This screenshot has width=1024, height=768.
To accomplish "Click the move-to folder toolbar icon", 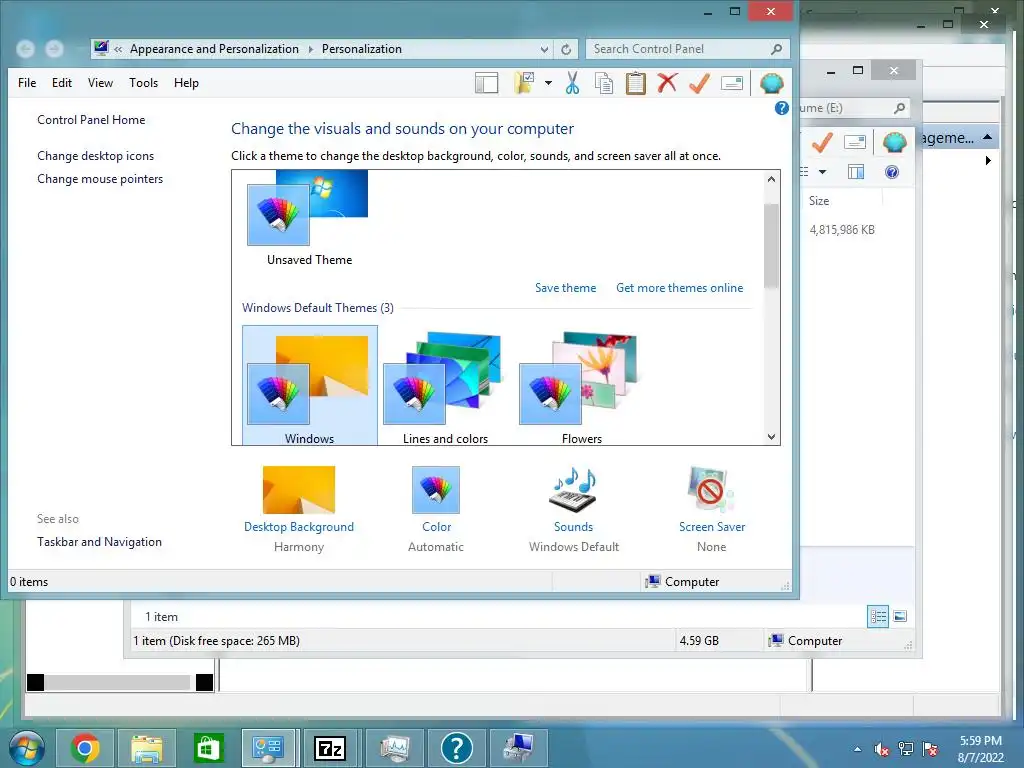I will (524, 83).
